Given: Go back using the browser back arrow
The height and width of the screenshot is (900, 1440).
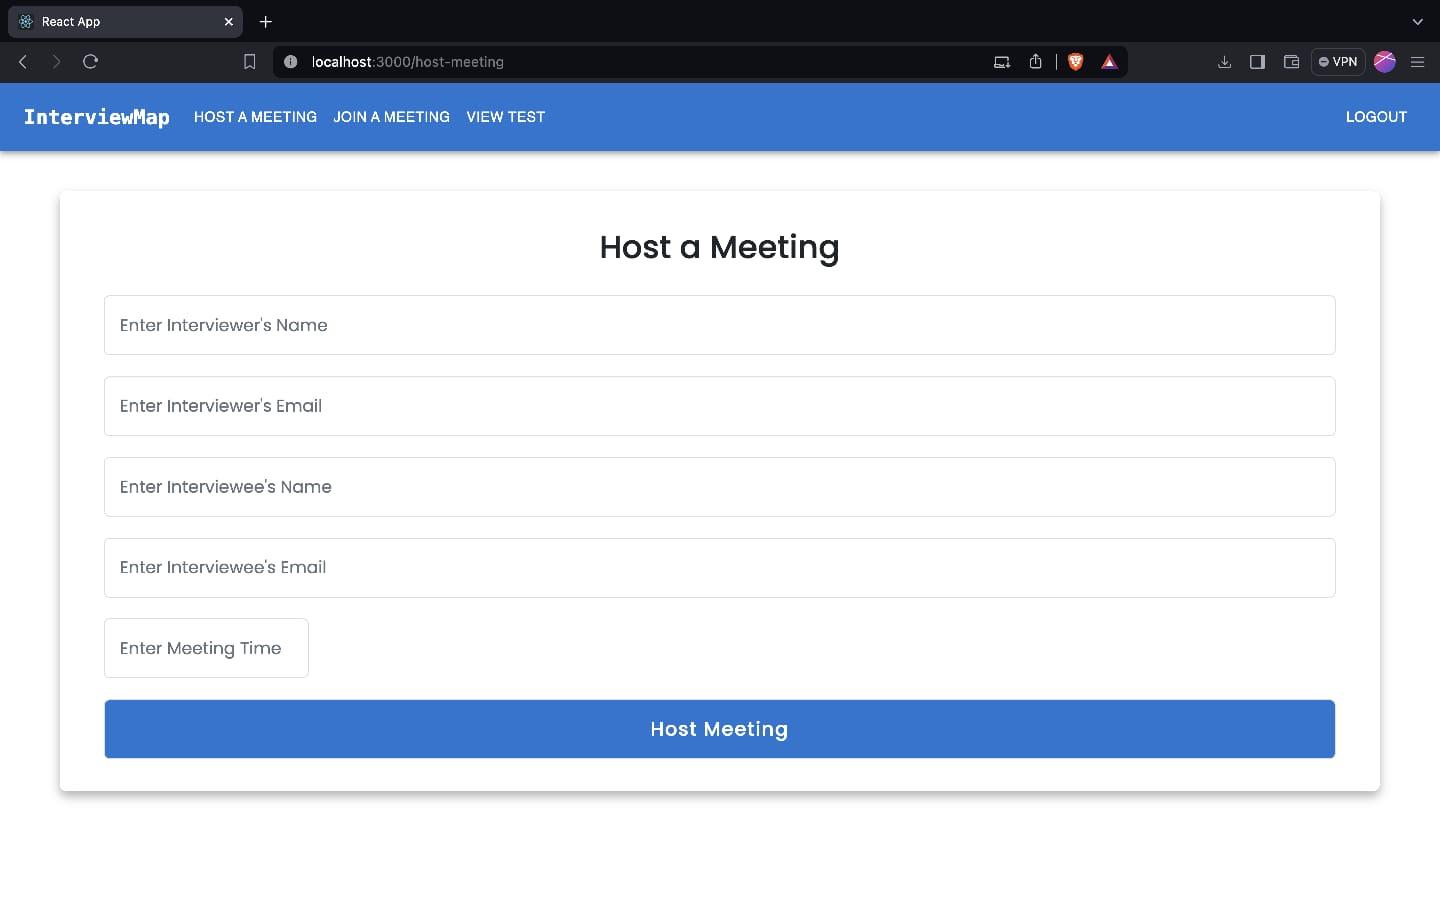Looking at the screenshot, I should 23,62.
